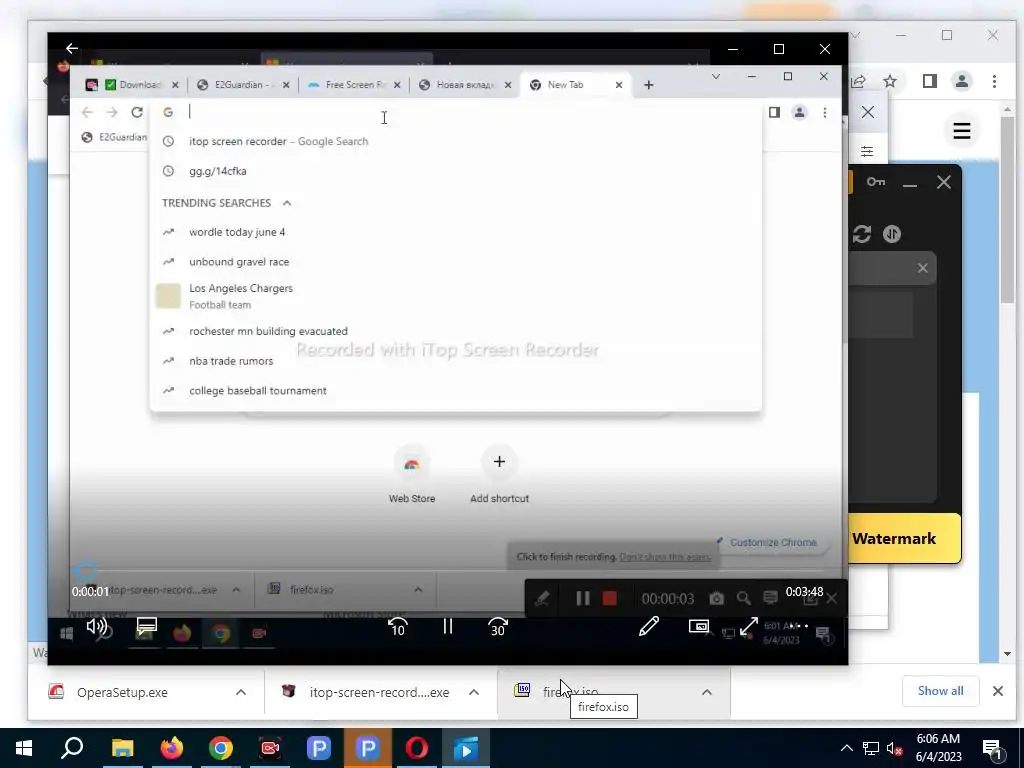Open iTop Screen Recorder taskbar icon

click(x=270, y=748)
